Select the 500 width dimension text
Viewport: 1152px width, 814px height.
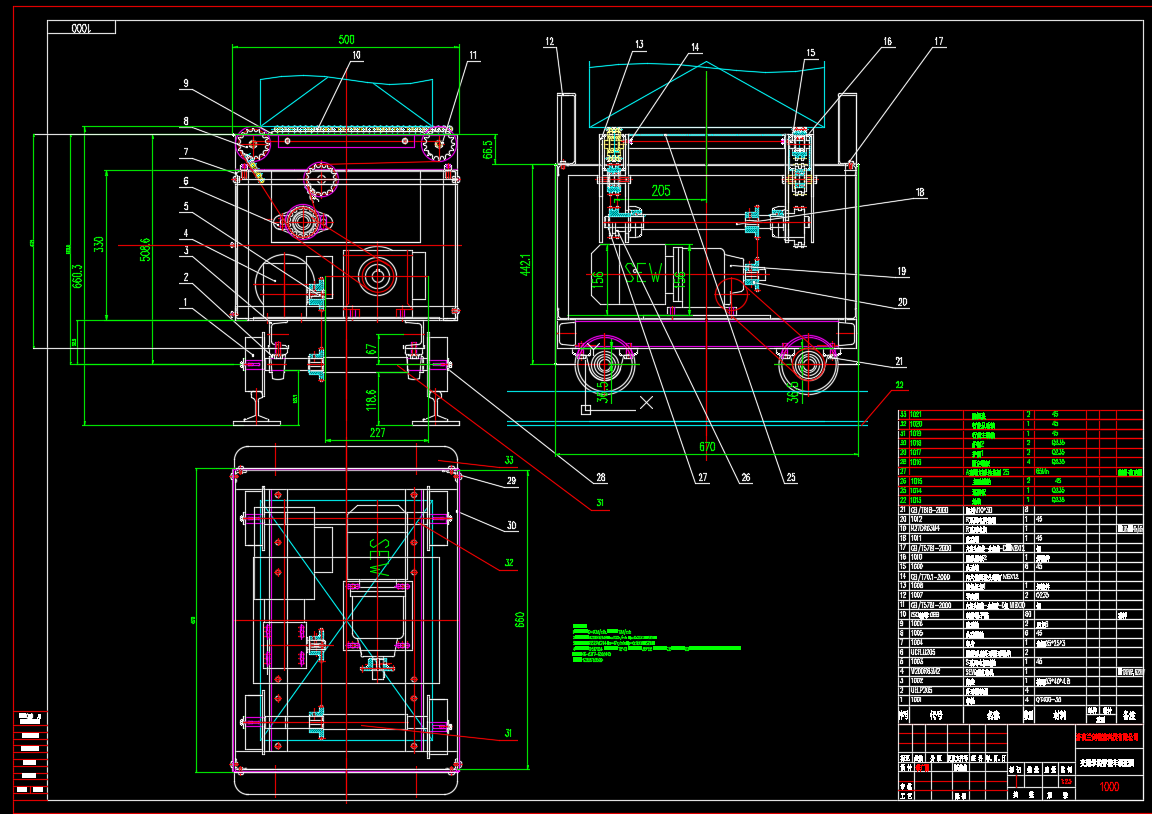pyautogui.click(x=346, y=40)
